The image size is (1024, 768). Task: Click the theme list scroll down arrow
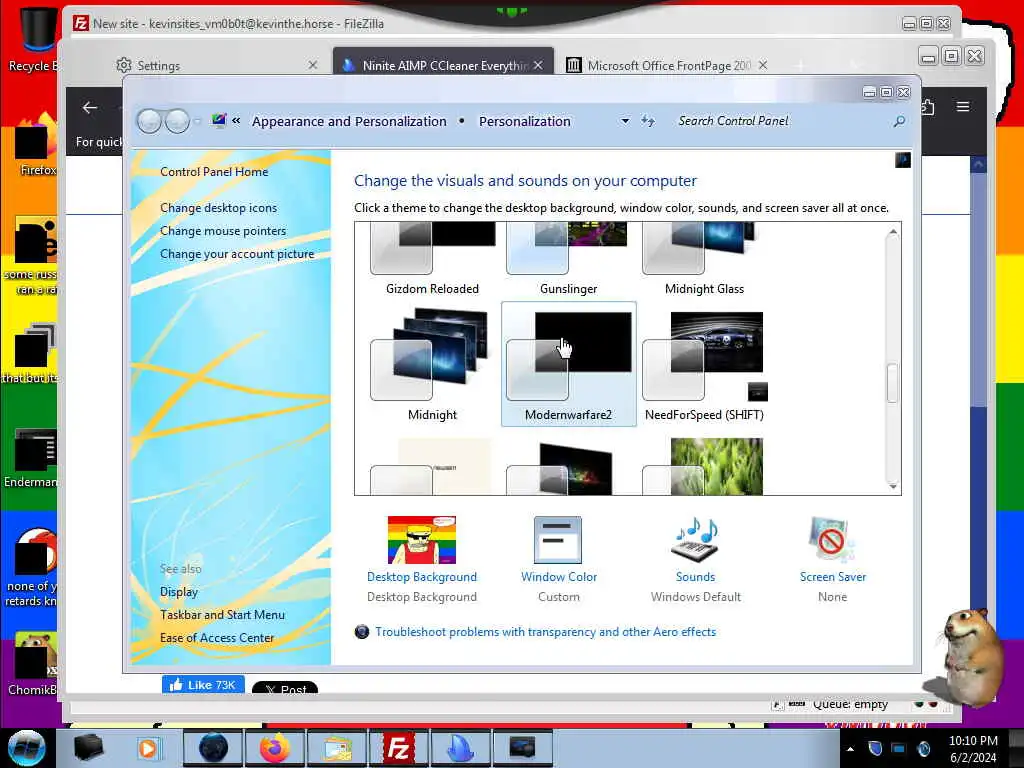pos(893,486)
